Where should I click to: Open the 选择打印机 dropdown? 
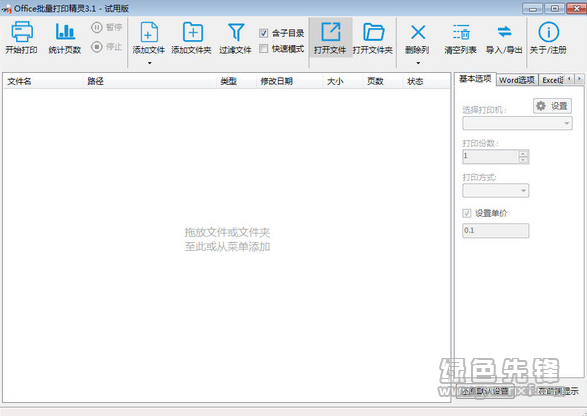pos(517,123)
